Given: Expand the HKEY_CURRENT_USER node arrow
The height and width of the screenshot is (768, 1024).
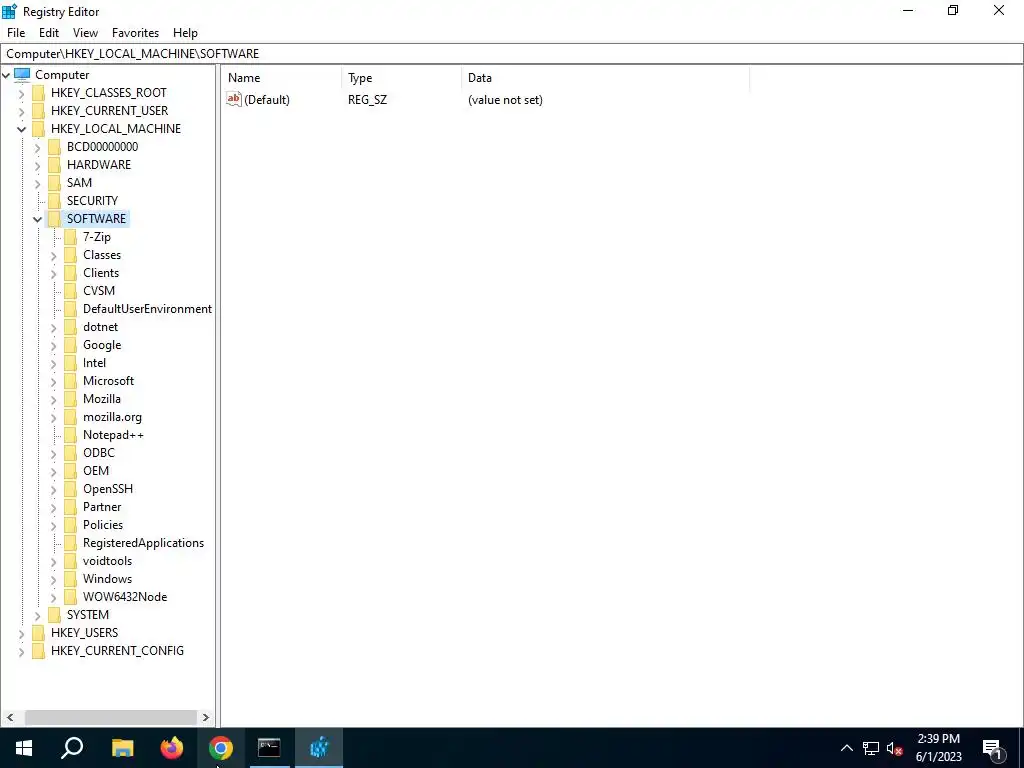Looking at the screenshot, I should tap(22, 111).
